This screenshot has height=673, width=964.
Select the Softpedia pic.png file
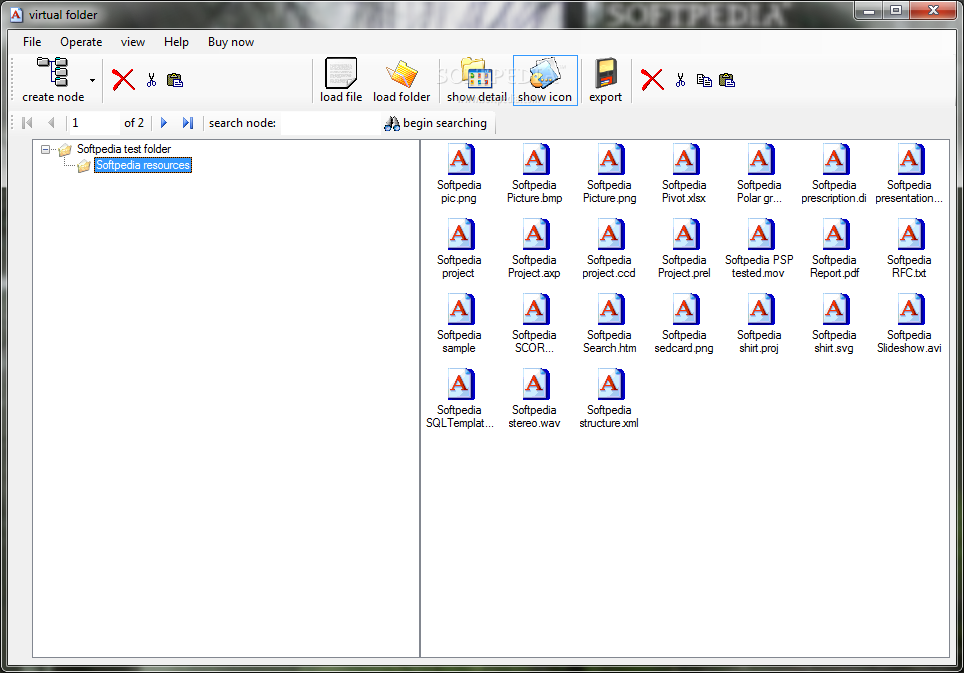coord(459,173)
